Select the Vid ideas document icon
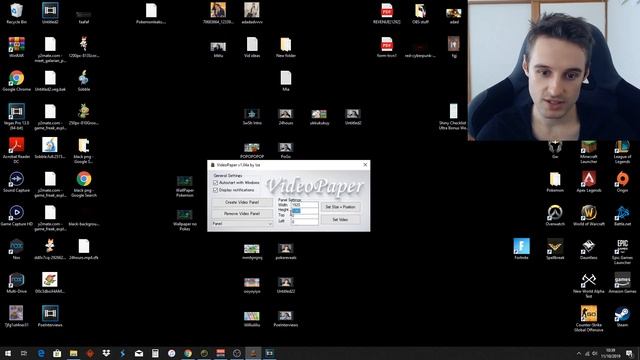 pyautogui.click(x=252, y=47)
